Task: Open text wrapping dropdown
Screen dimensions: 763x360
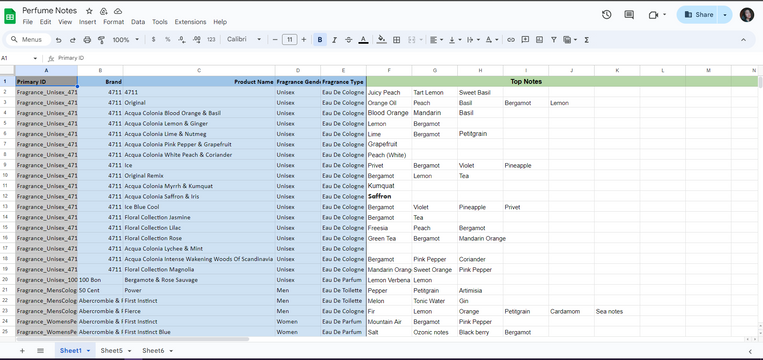Action: pos(473,40)
